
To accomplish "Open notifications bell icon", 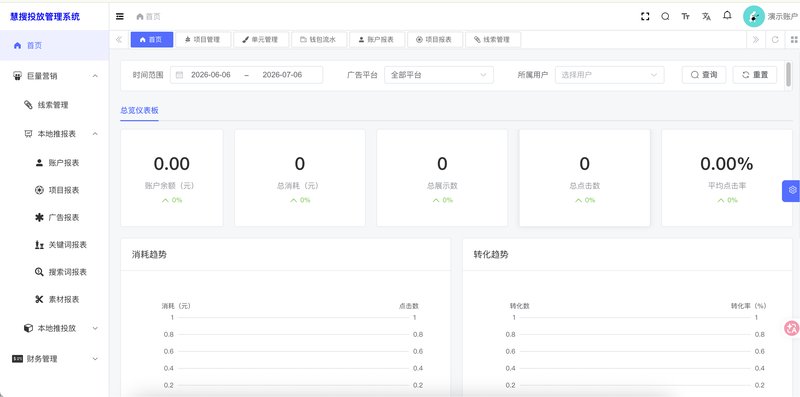I will (x=727, y=16).
